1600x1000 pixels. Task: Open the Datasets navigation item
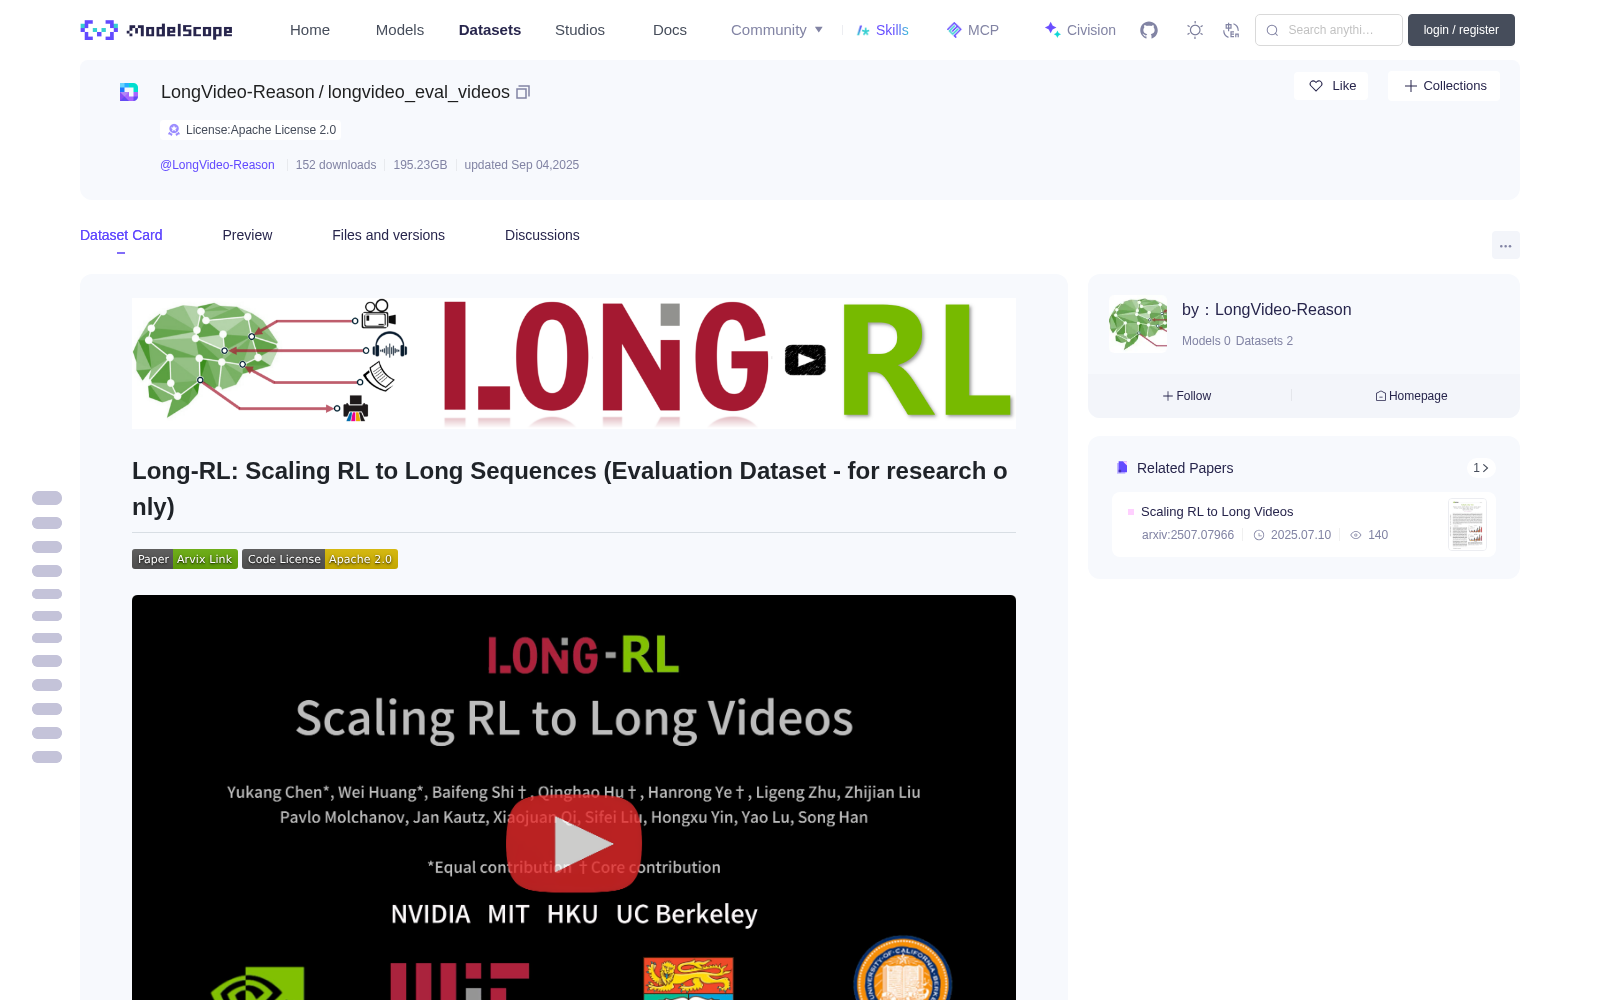490,30
